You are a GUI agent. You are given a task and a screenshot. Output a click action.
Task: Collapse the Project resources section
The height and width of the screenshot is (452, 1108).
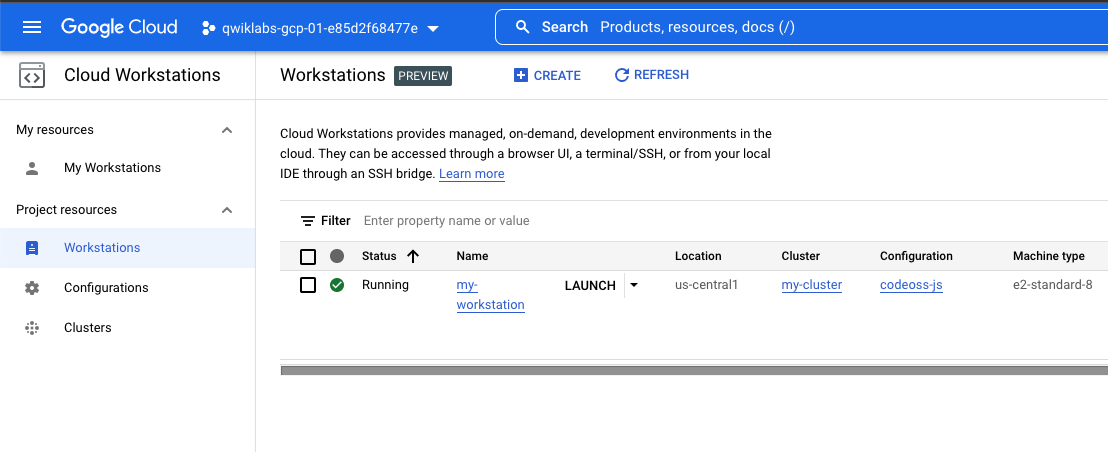227,210
